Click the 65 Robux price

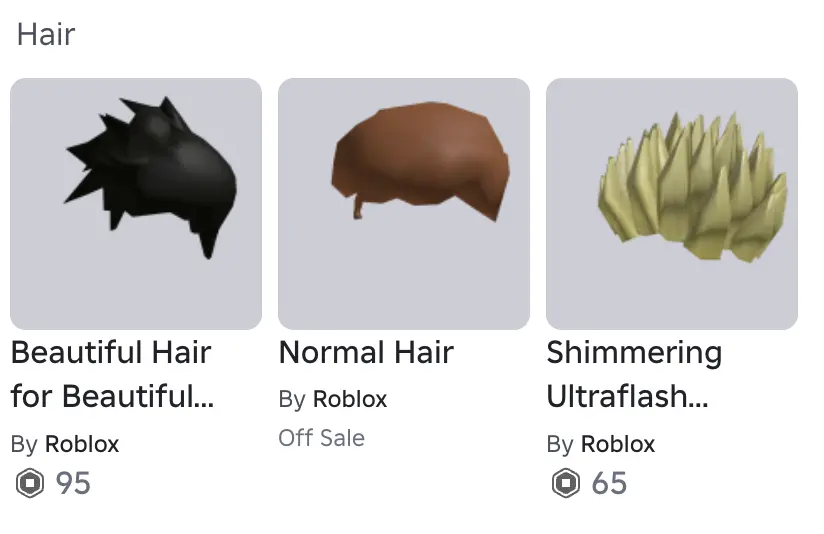[x=609, y=484]
